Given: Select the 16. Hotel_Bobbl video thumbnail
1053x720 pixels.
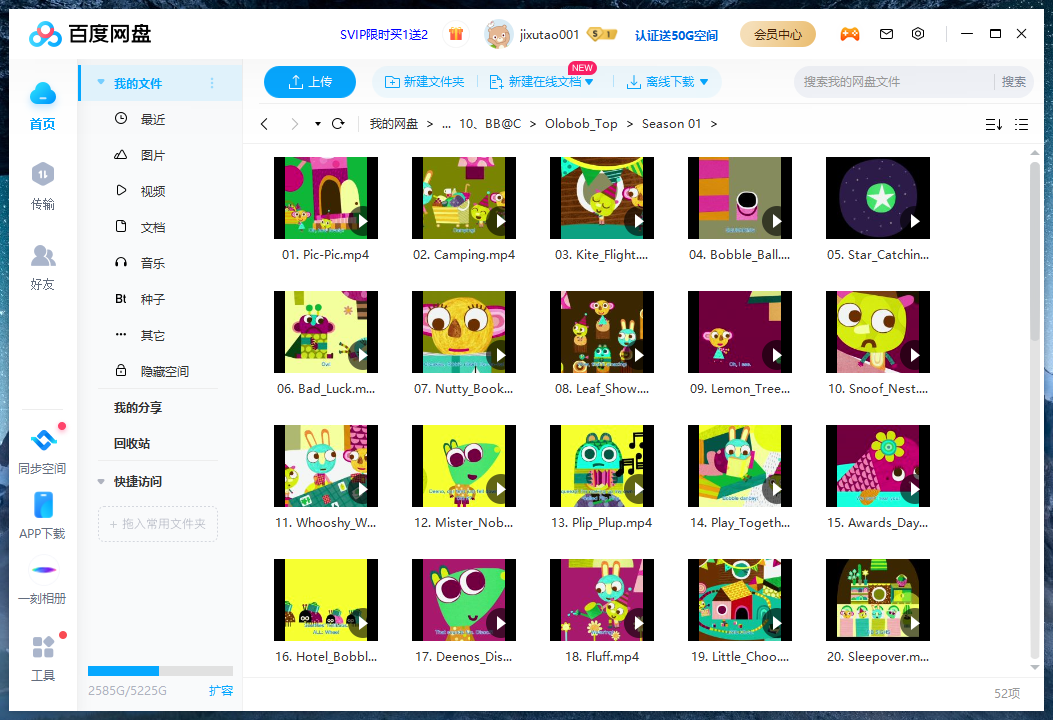Looking at the screenshot, I should pos(326,600).
